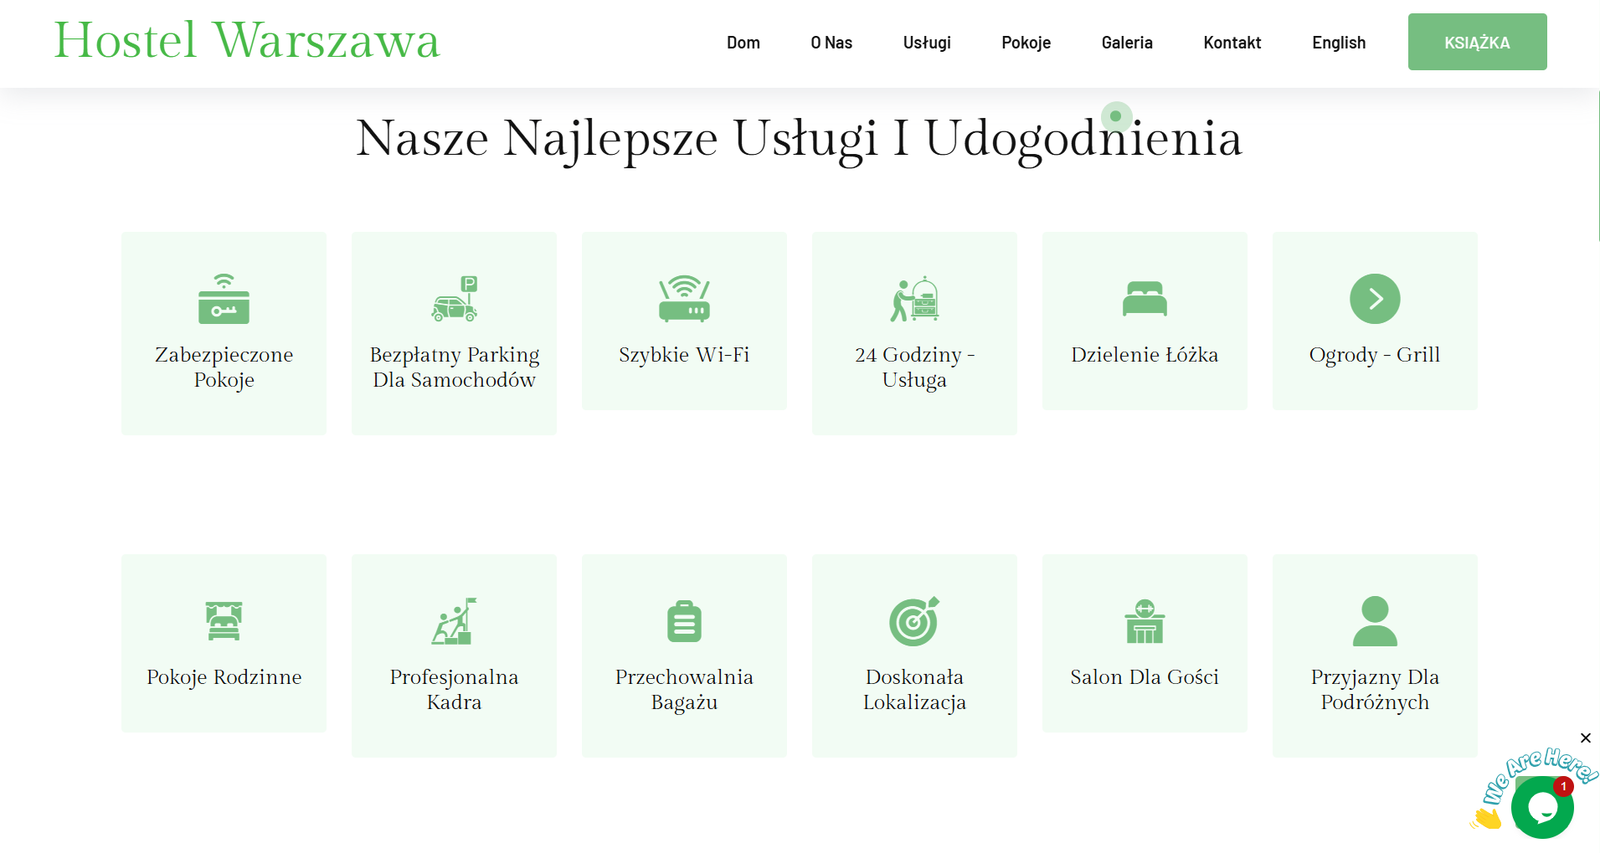Select the bed sharing icon

(1144, 299)
